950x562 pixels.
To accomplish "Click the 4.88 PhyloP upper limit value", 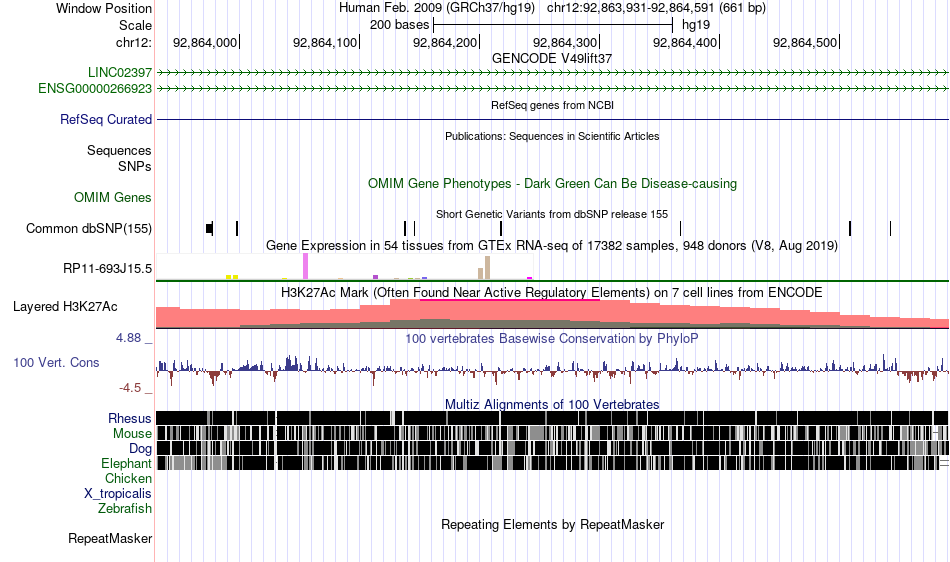I will (x=128, y=338).
